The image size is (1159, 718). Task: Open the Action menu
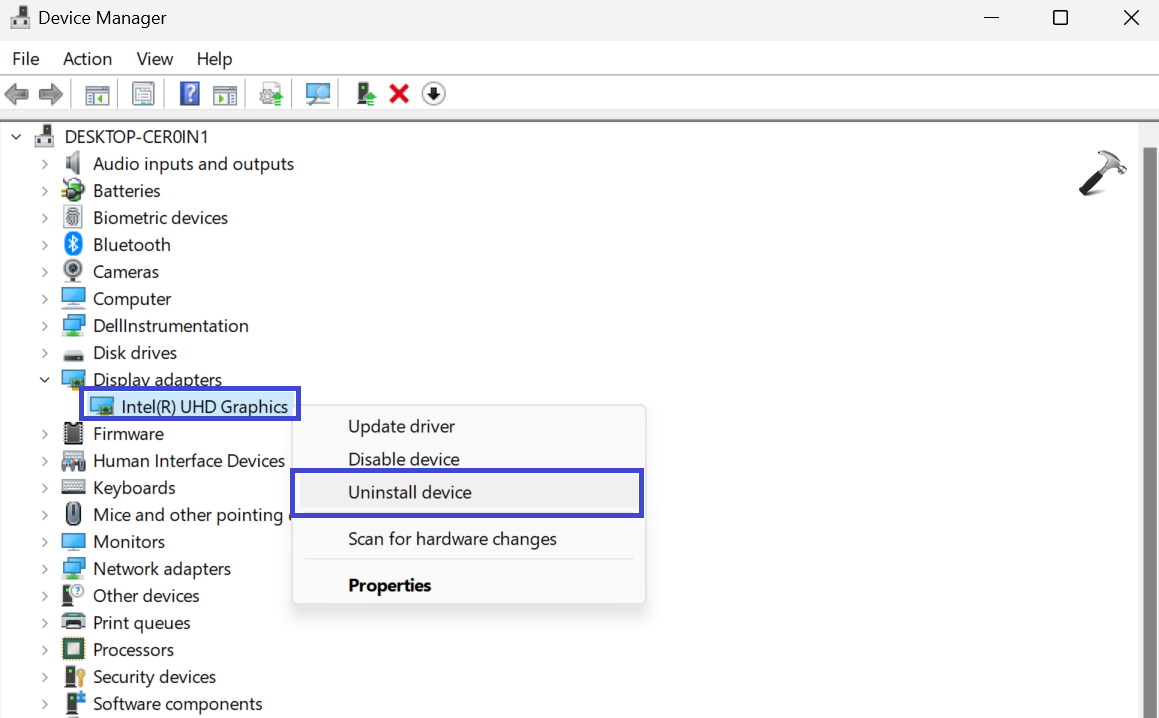pos(87,59)
